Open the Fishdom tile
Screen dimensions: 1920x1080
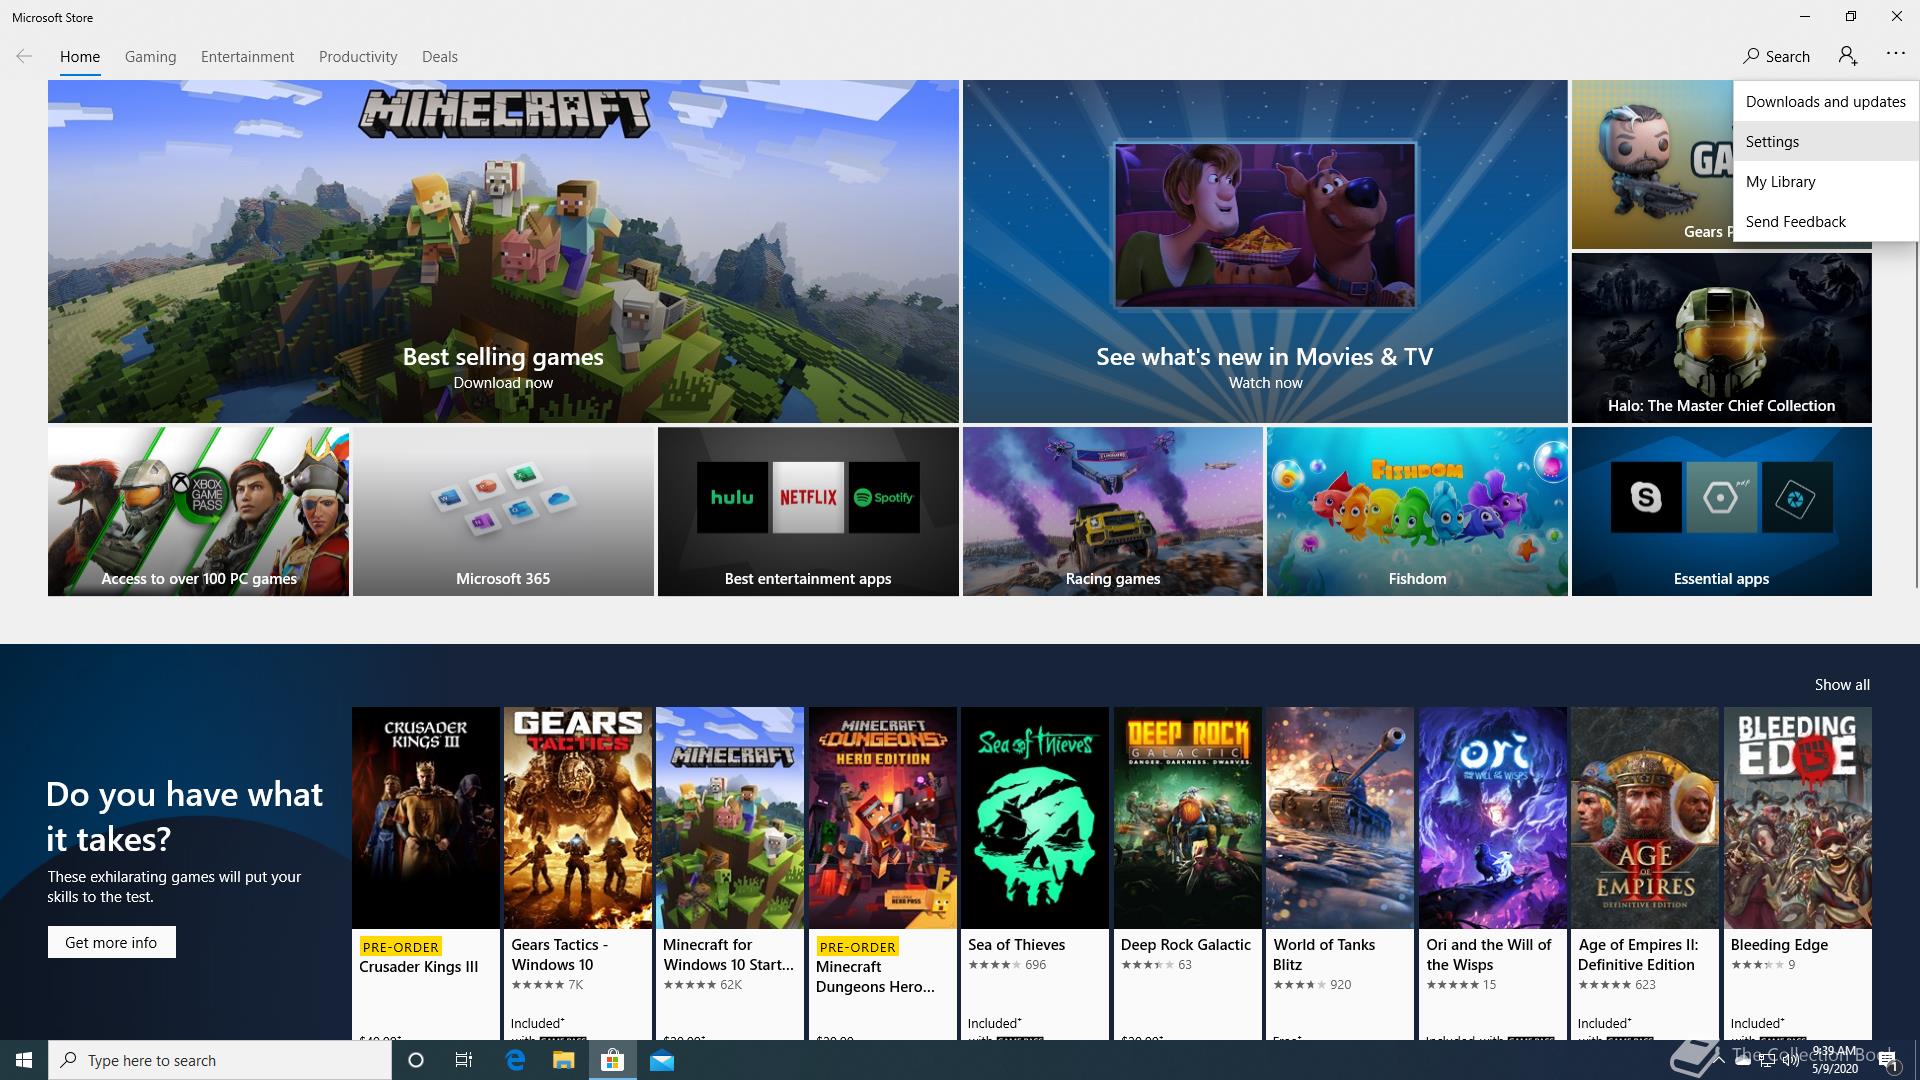point(1417,512)
